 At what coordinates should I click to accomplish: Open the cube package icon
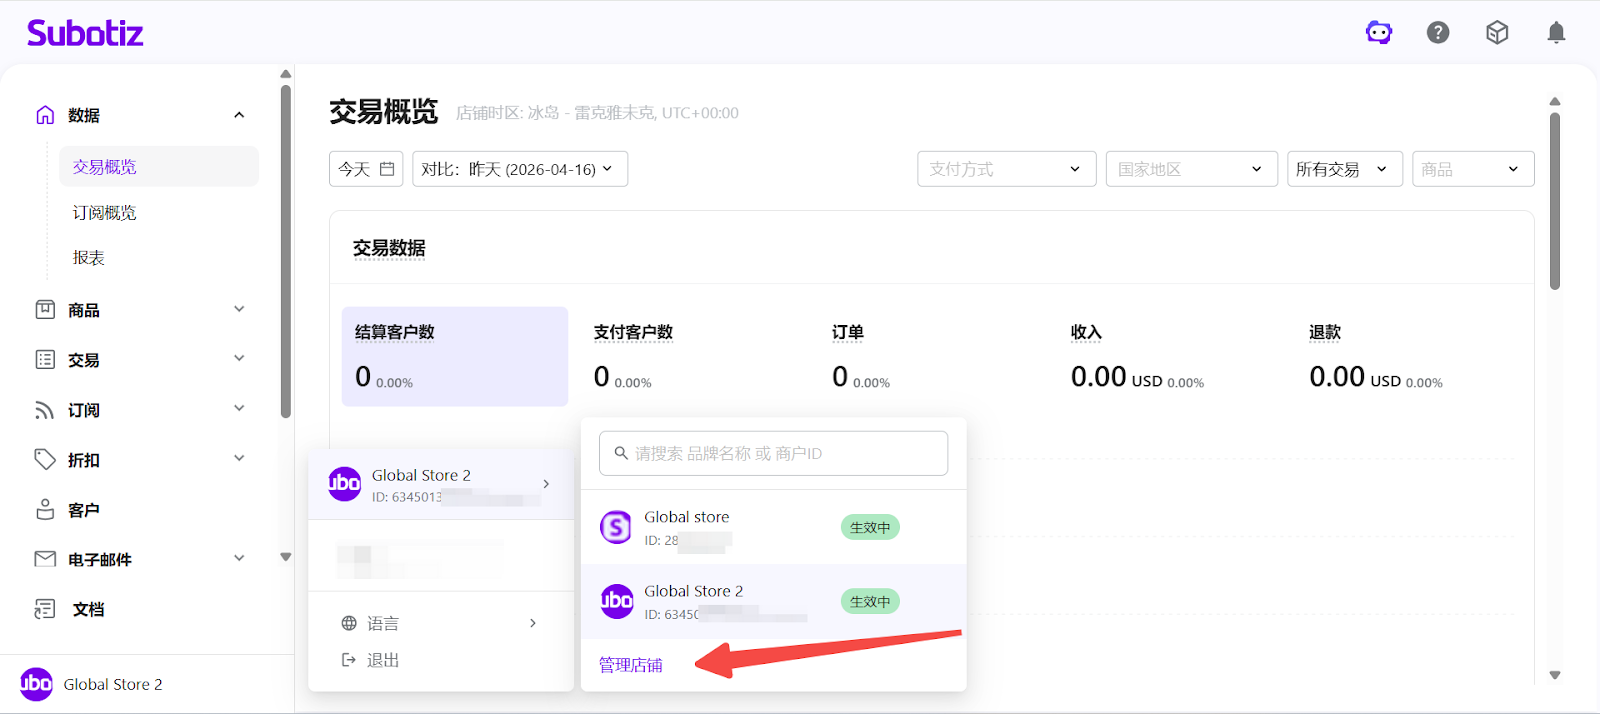1497,33
